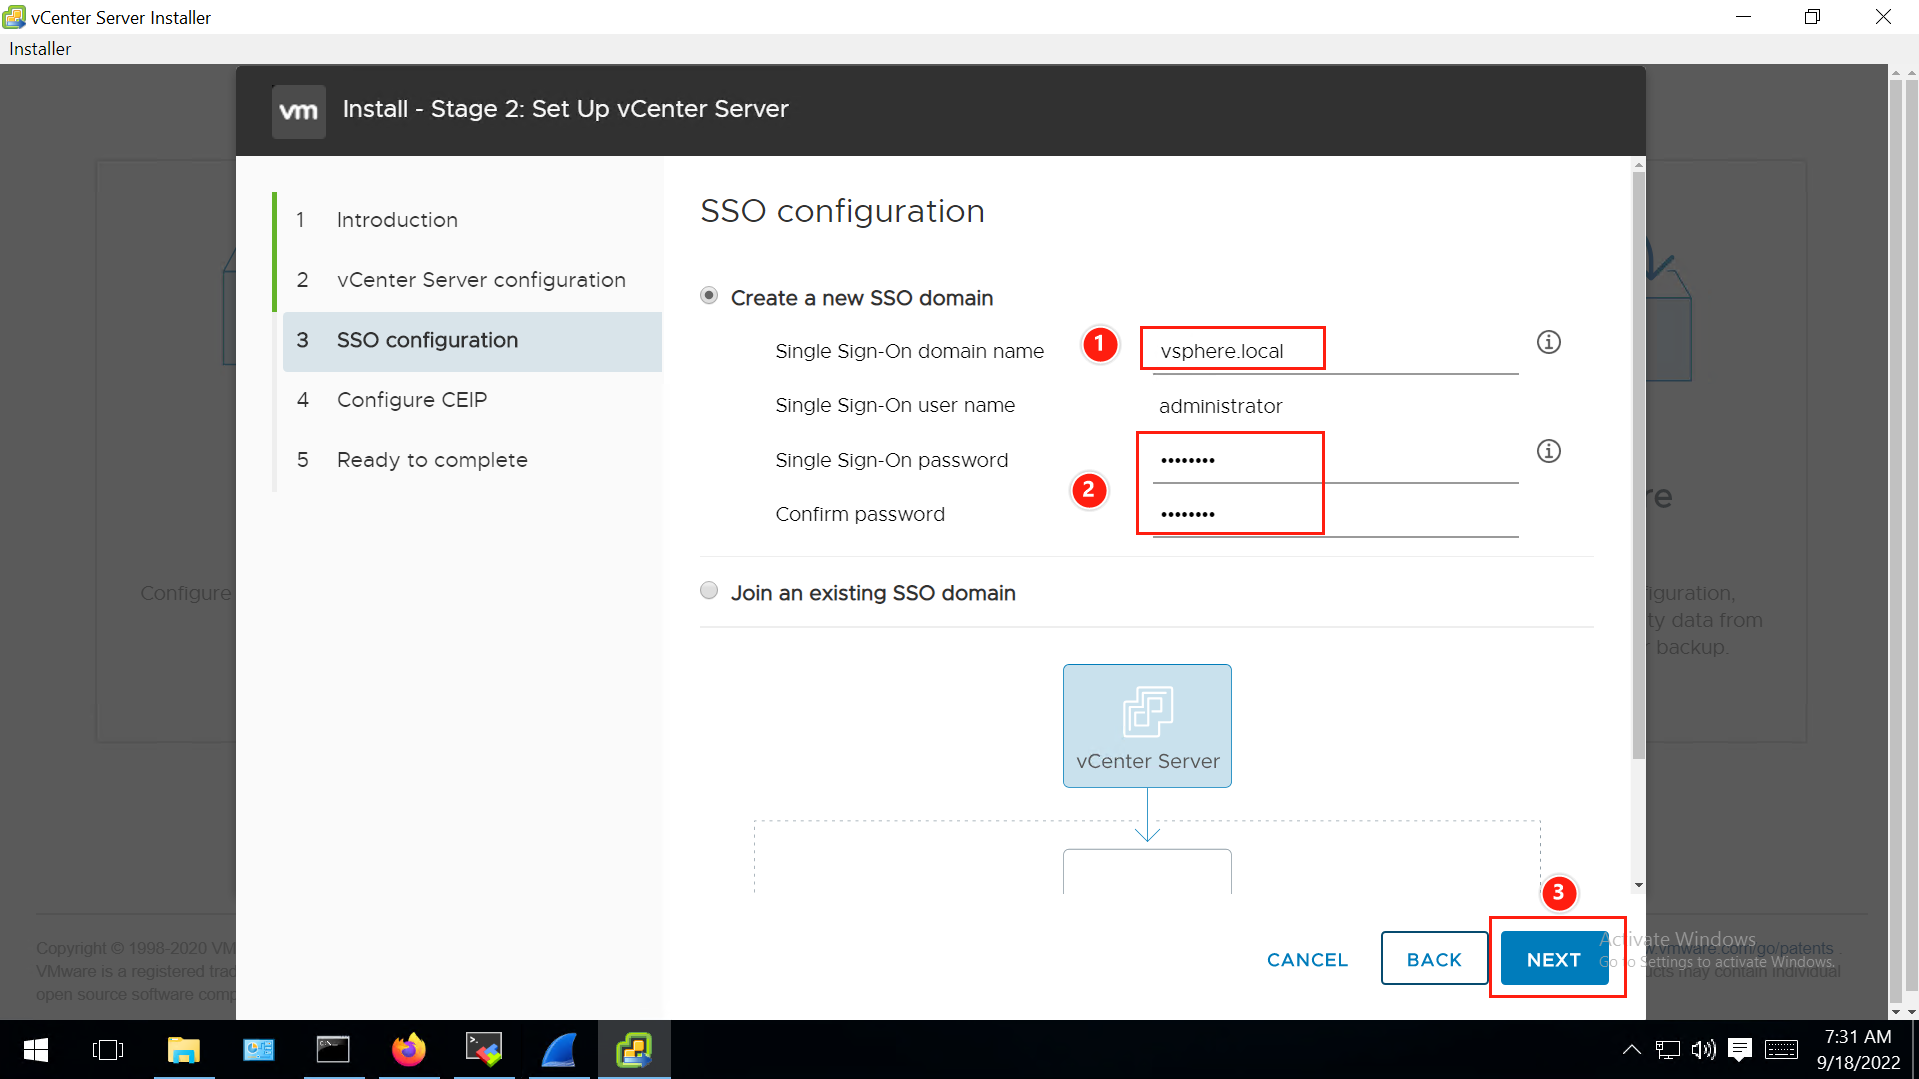Open Command Prompt from the taskbar
Viewport: 1919px width, 1079px height.
333,1049
